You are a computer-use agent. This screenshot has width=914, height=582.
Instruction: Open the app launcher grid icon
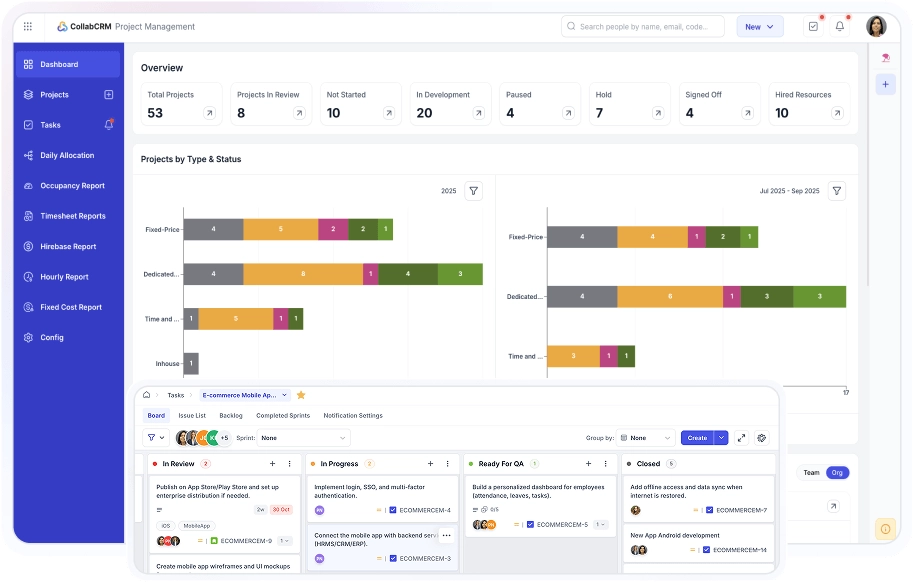point(28,27)
